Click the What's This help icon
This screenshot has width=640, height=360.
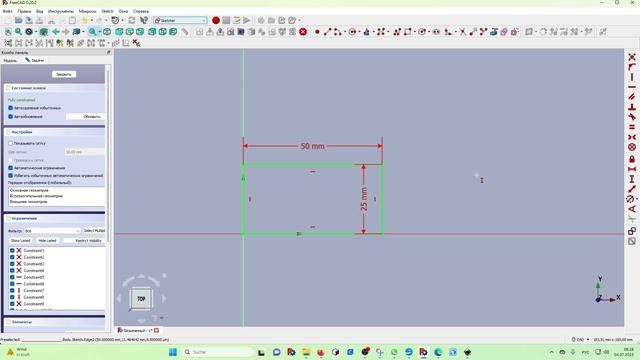(144, 20)
